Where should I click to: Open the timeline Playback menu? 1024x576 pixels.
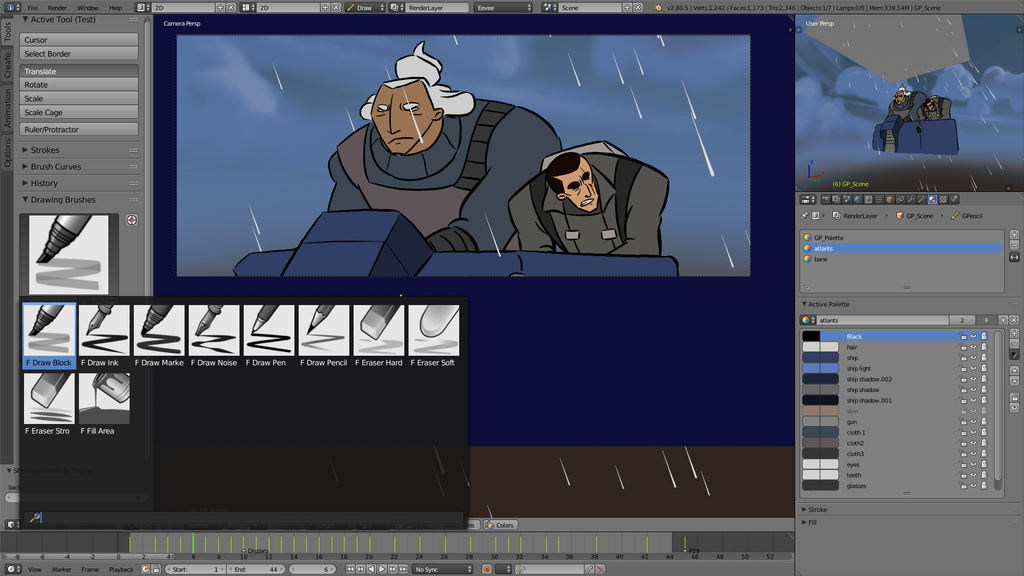(121, 569)
